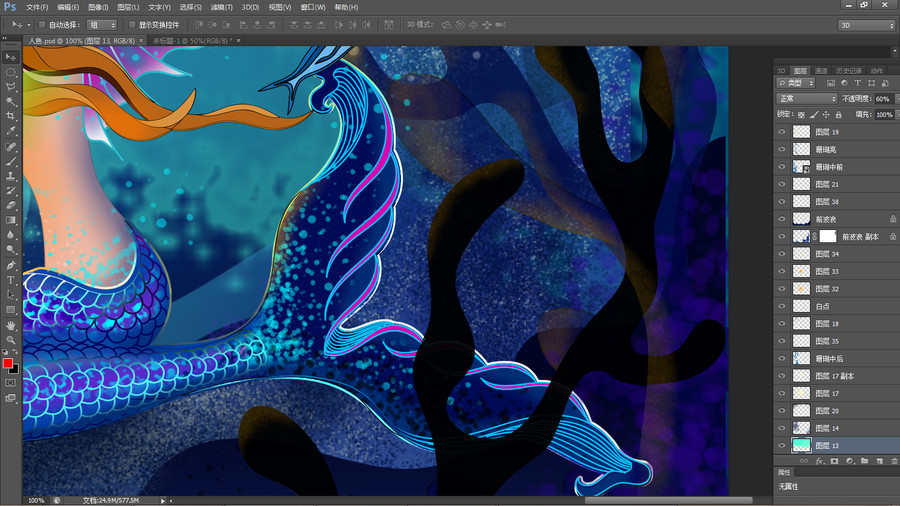Add adjustment layer icon
The width and height of the screenshot is (900, 506).
[x=849, y=461]
